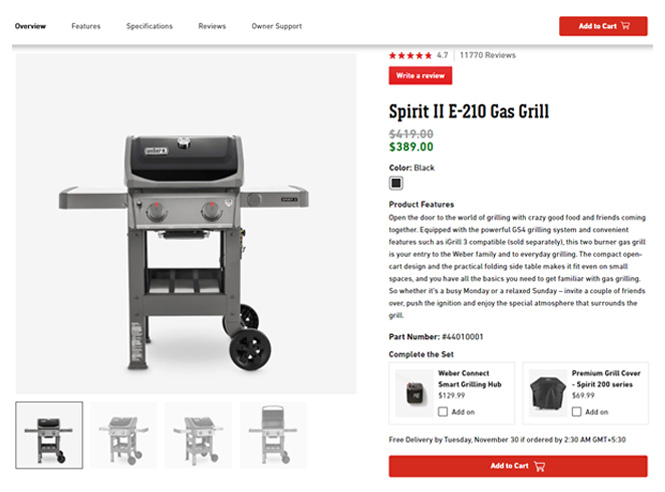View the second grill thumbnail image

coord(123,435)
